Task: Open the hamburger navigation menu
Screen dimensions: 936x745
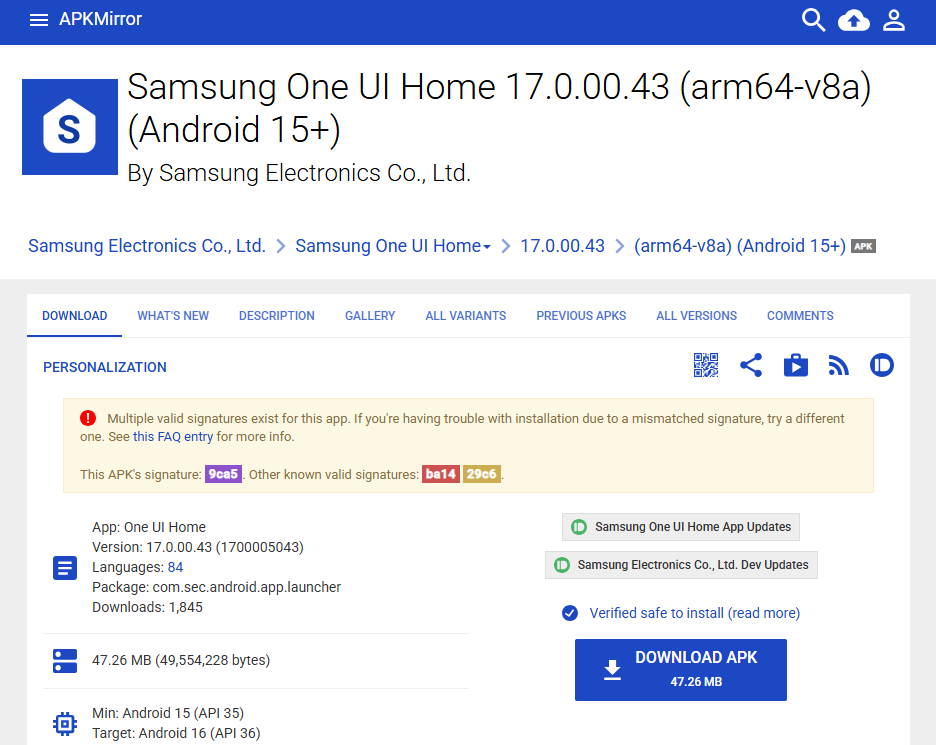Action: 39,20
